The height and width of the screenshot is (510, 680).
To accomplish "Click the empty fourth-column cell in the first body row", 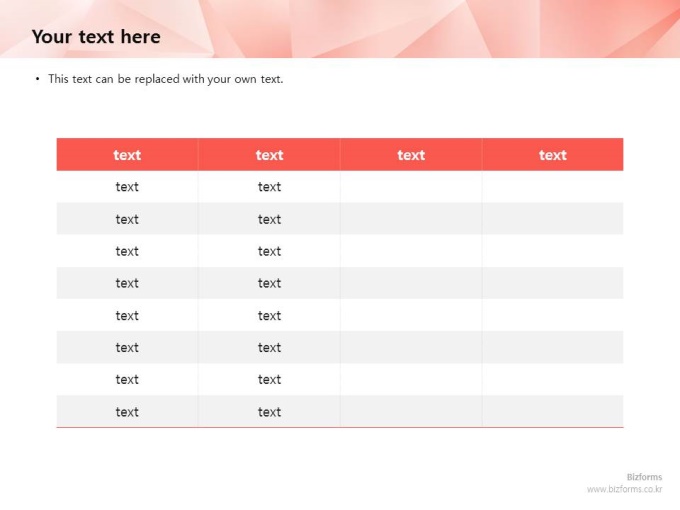I will point(553,187).
